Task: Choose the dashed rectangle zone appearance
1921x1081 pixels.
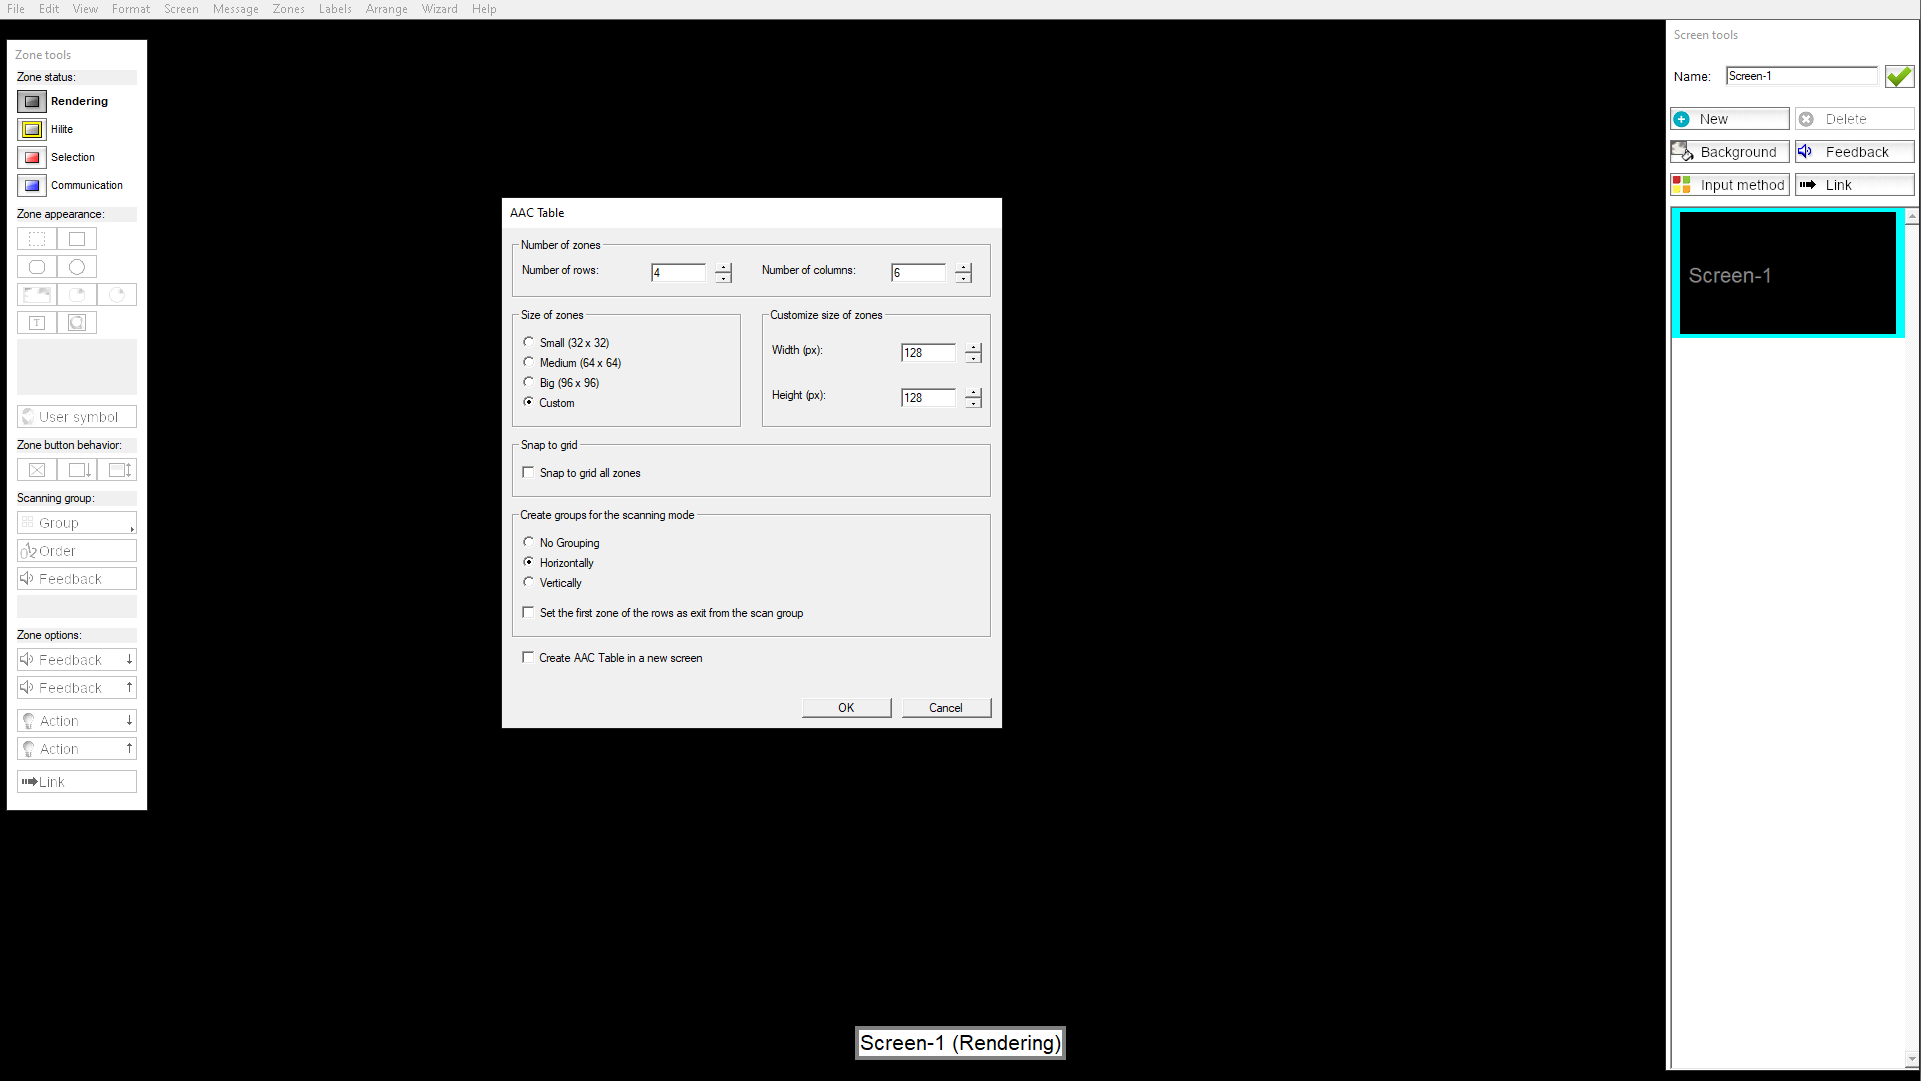Action: coord(37,239)
